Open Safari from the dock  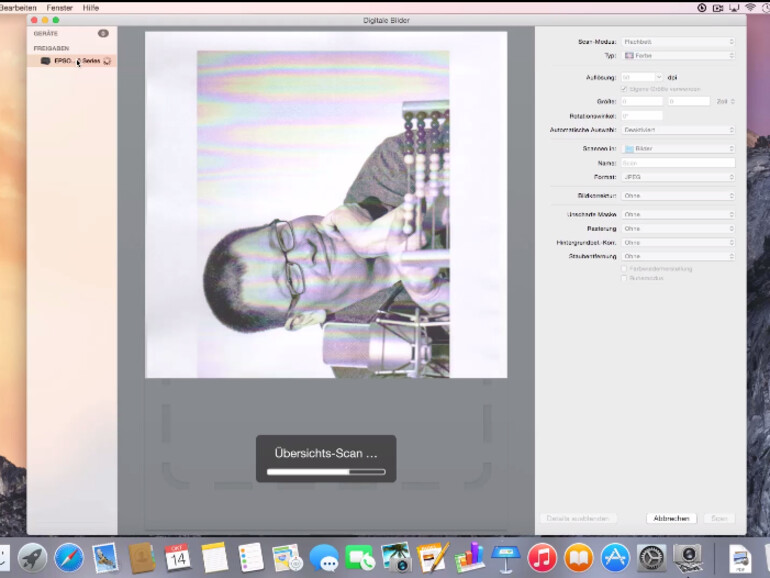(69, 557)
